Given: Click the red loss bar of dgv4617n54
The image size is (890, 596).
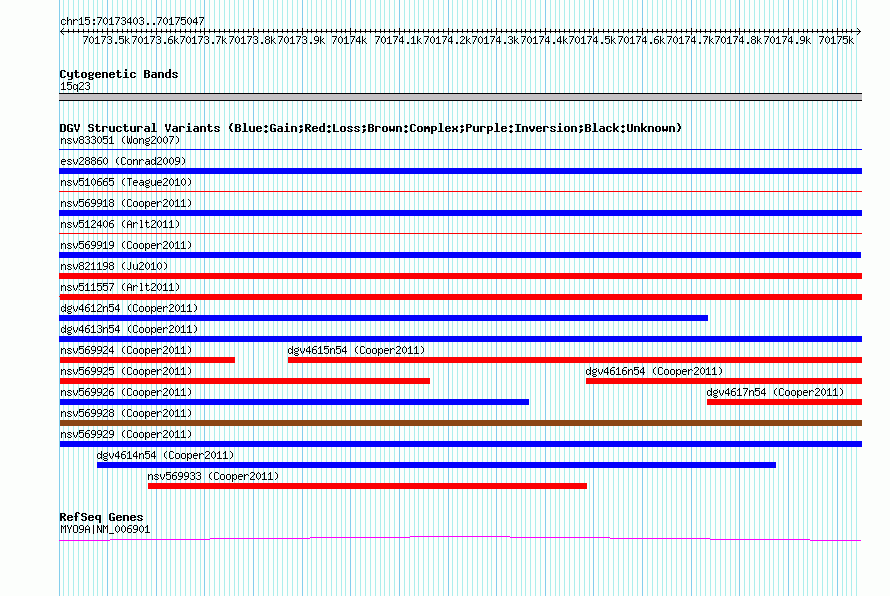Looking at the screenshot, I should click(x=784, y=402).
